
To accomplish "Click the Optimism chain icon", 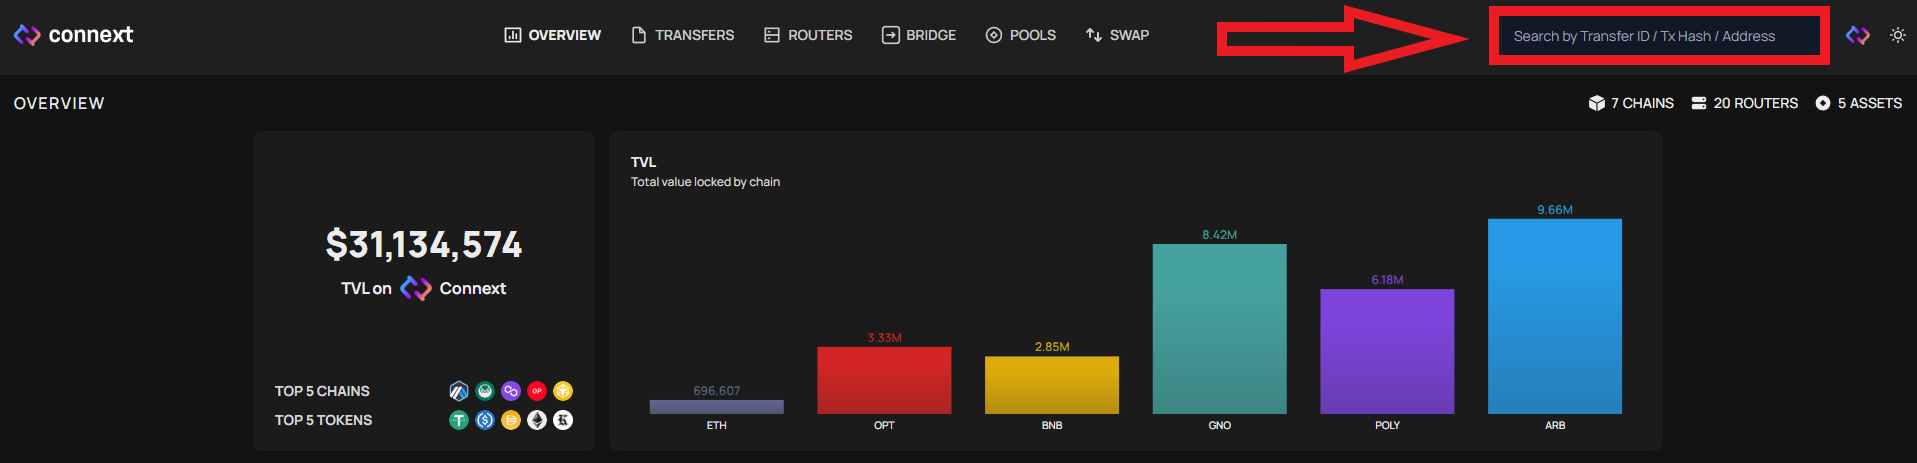I will point(537,391).
